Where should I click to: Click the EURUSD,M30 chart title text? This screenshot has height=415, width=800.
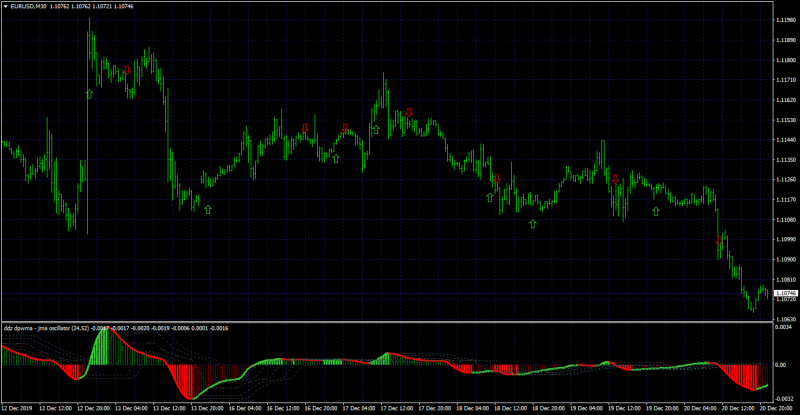[x=29, y=7]
